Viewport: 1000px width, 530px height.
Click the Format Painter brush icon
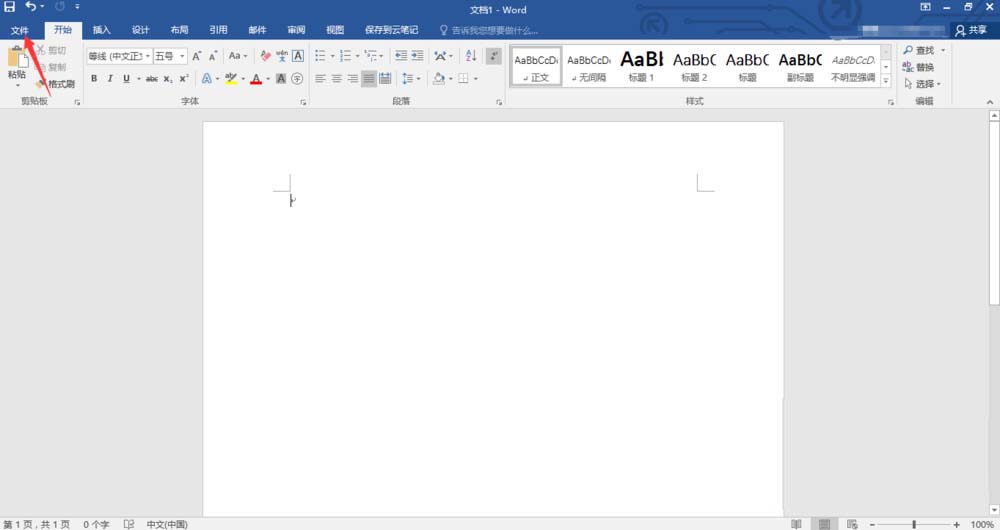(41, 84)
